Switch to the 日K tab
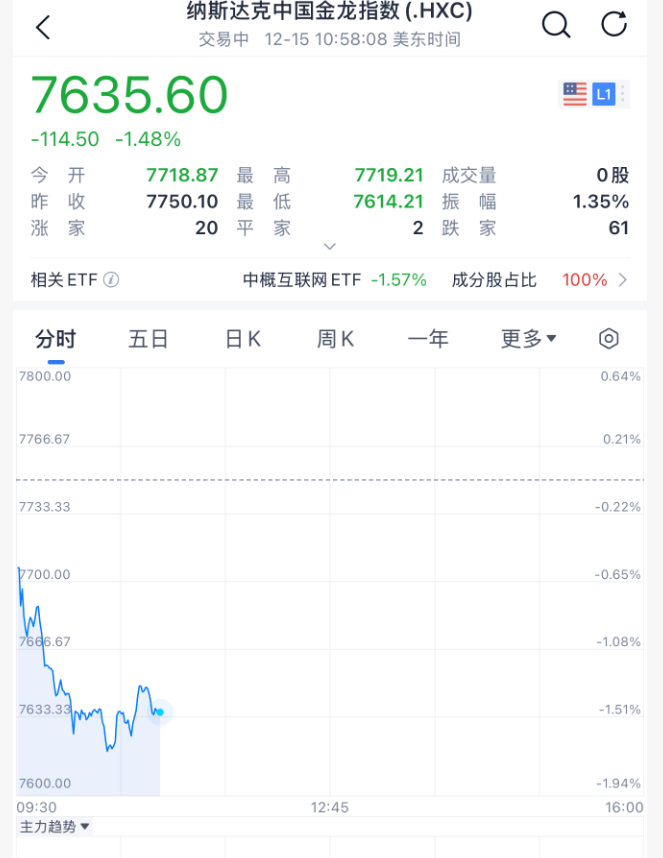The image size is (663, 858). (x=242, y=339)
